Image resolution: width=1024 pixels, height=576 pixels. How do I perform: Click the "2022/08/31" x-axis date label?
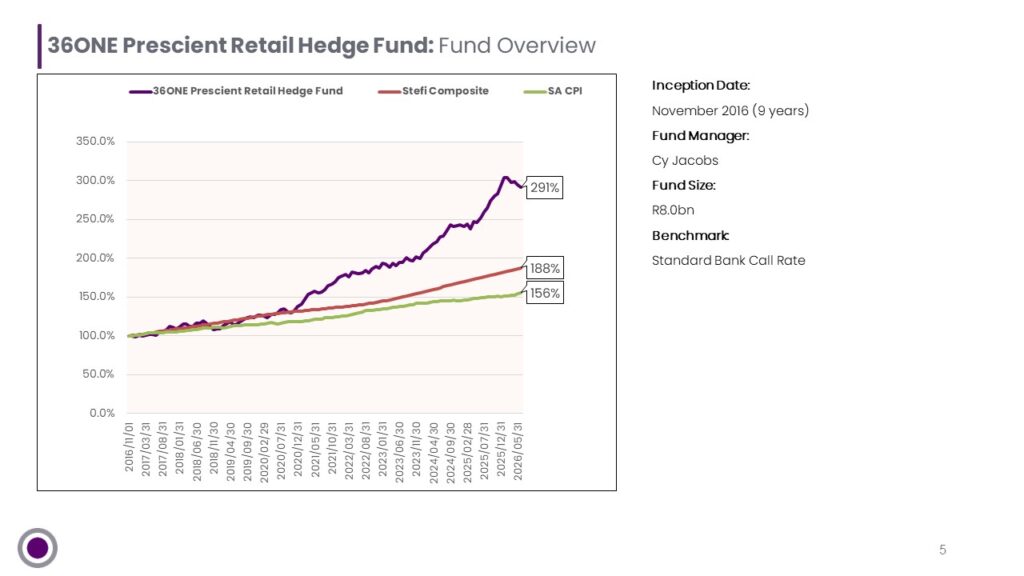[366, 451]
